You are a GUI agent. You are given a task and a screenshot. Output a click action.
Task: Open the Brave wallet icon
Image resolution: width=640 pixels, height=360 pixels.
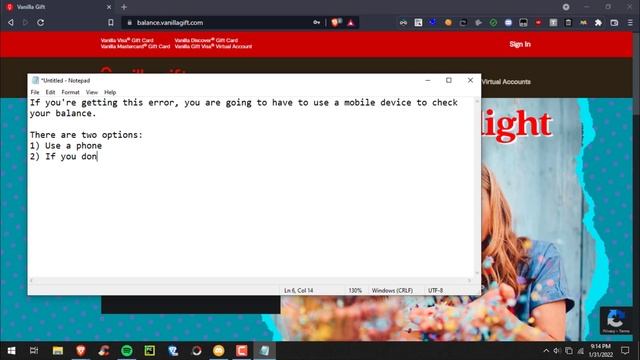coord(614,23)
